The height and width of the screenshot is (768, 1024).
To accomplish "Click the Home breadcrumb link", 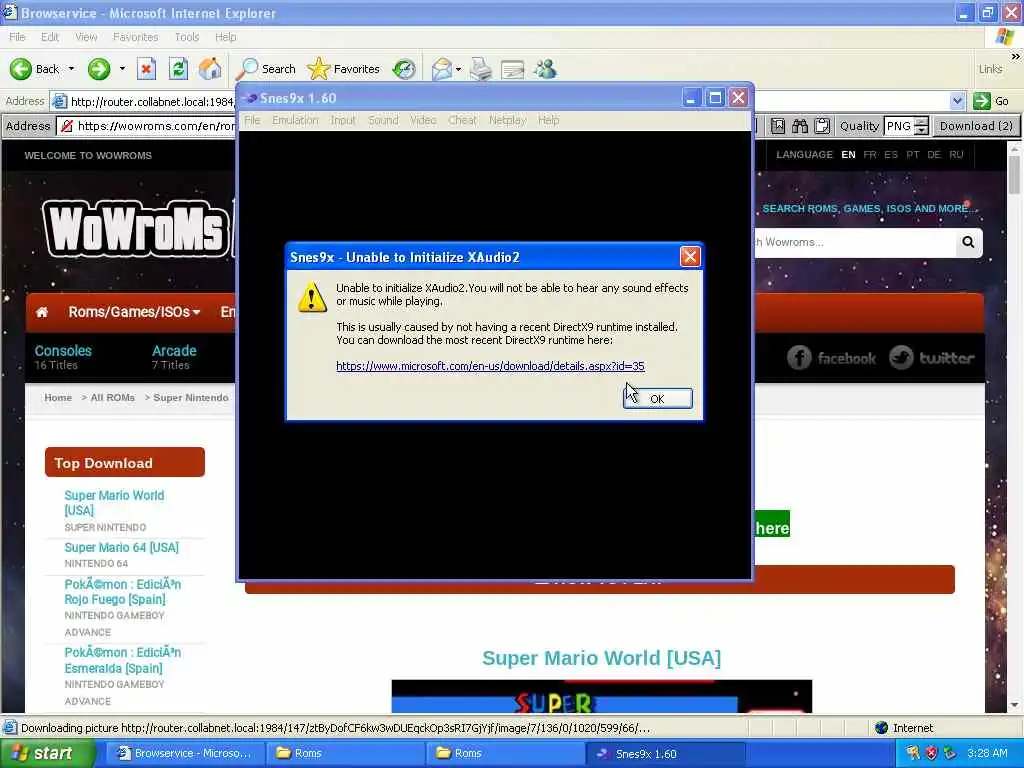I will [58, 398].
